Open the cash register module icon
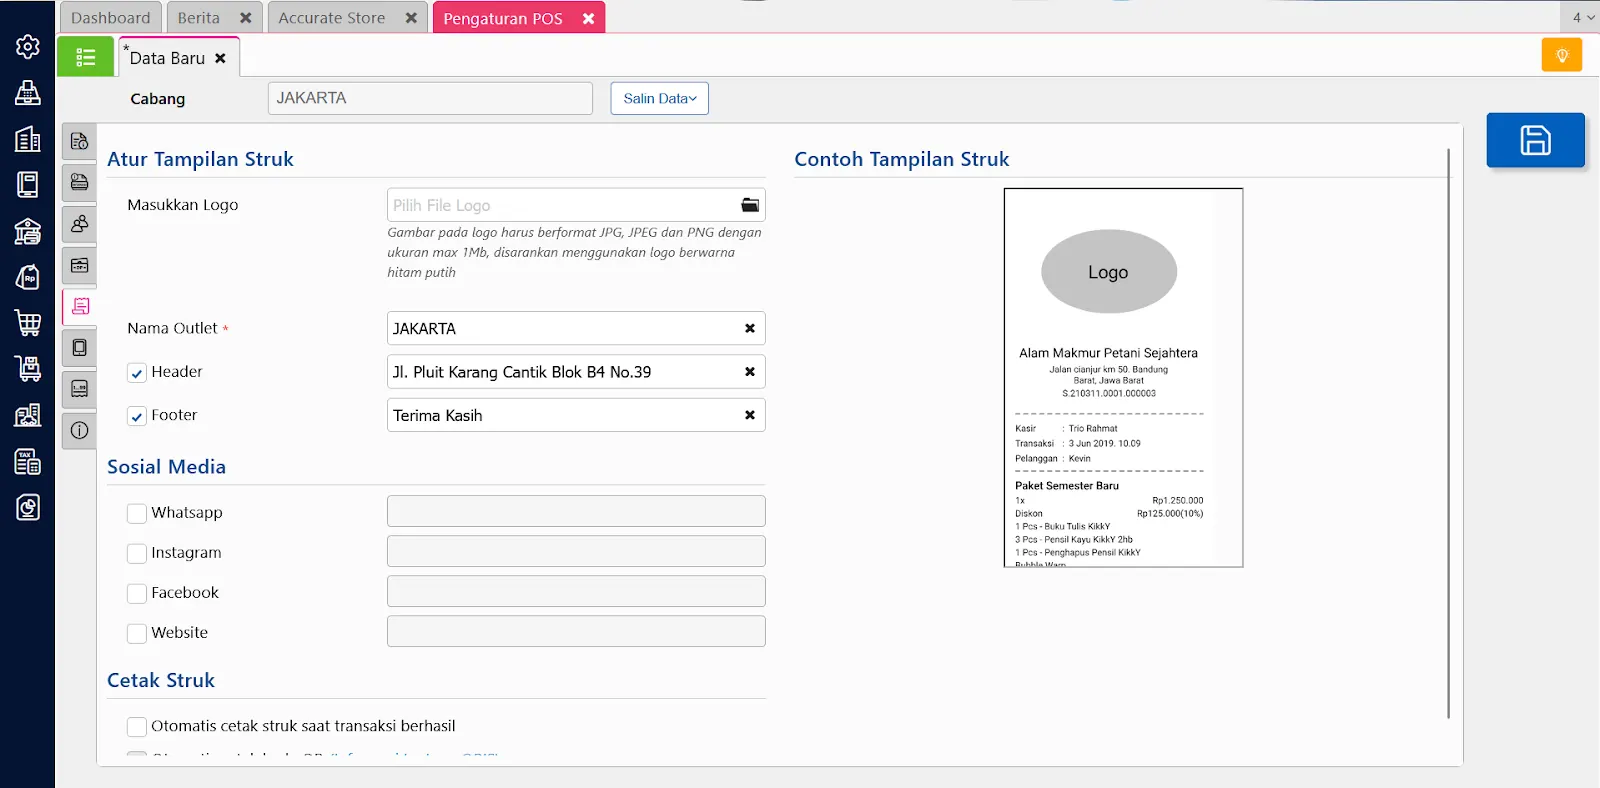Viewport: 1600px width, 788px height. pyautogui.click(x=28, y=93)
